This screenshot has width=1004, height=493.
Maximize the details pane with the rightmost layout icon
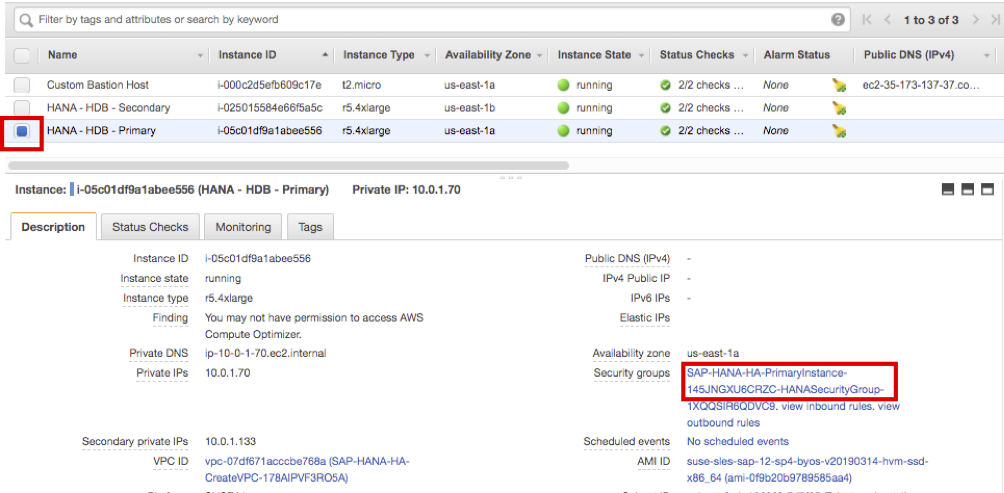987,189
